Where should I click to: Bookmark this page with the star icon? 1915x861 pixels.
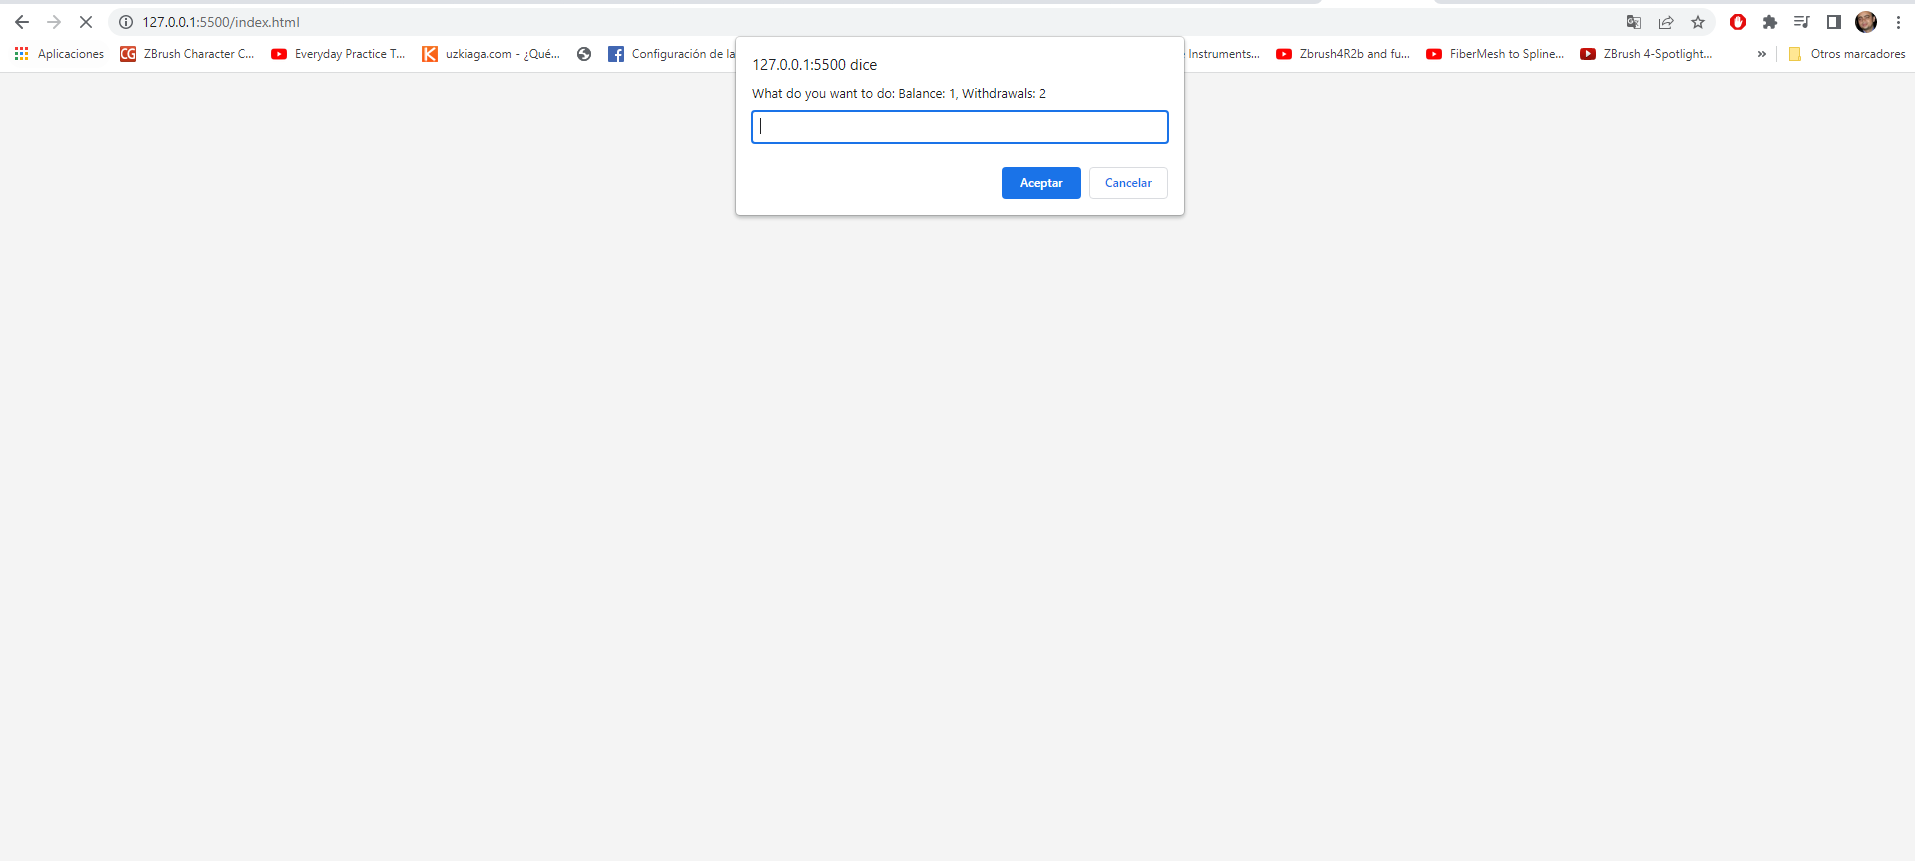(1698, 22)
